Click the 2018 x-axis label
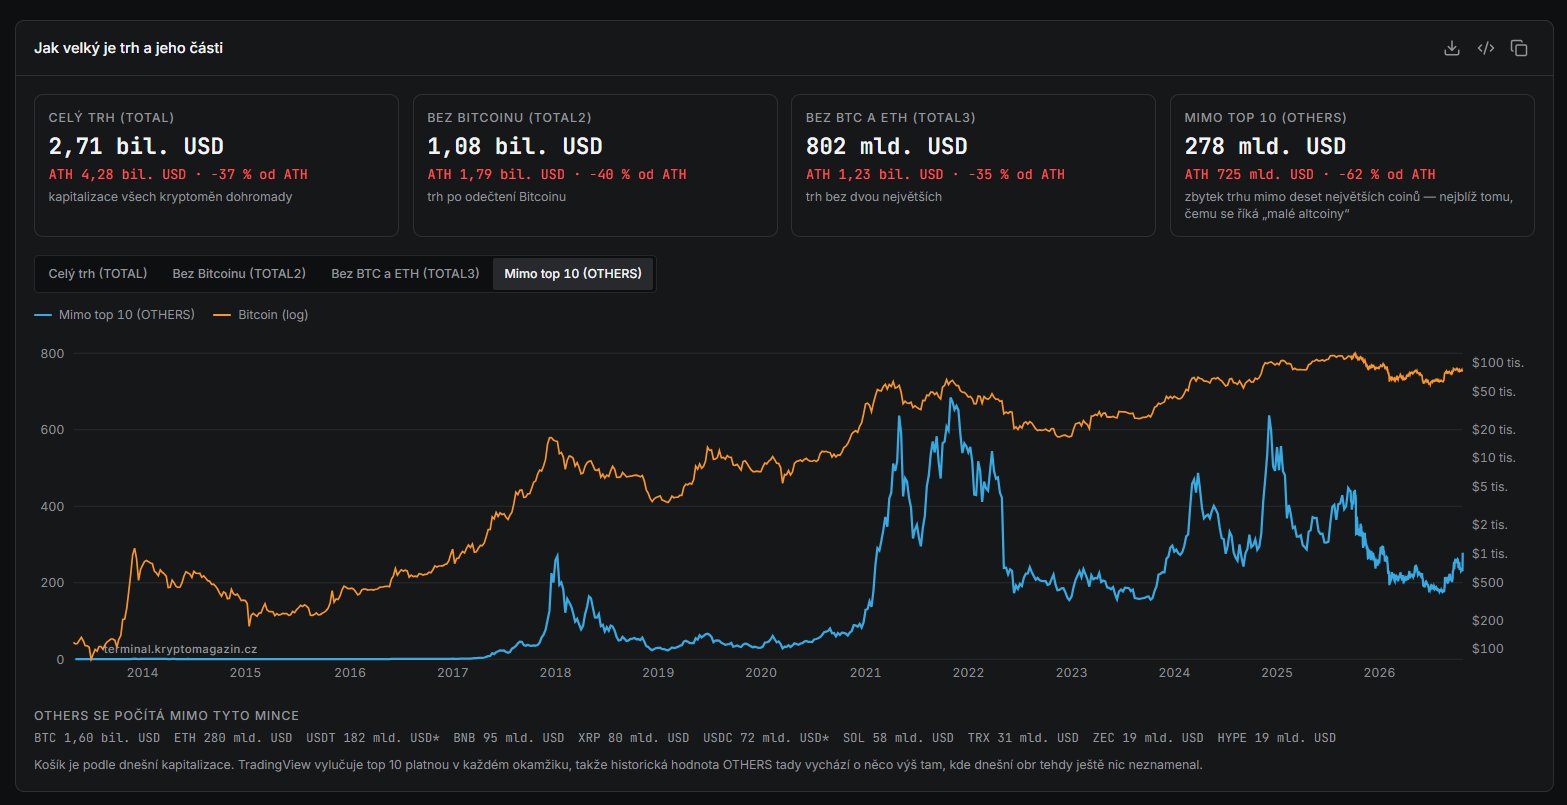The height and width of the screenshot is (805, 1567). [555, 673]
